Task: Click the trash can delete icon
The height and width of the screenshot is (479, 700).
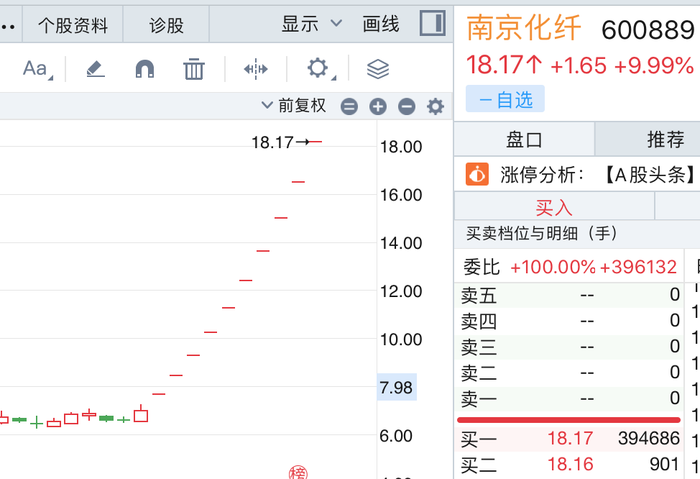Action: click(x=194, y=69)
